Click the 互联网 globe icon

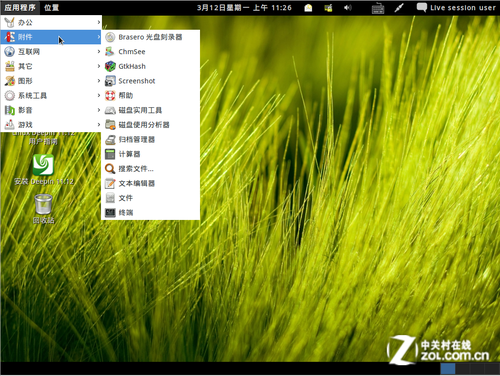tap(10, 52)
